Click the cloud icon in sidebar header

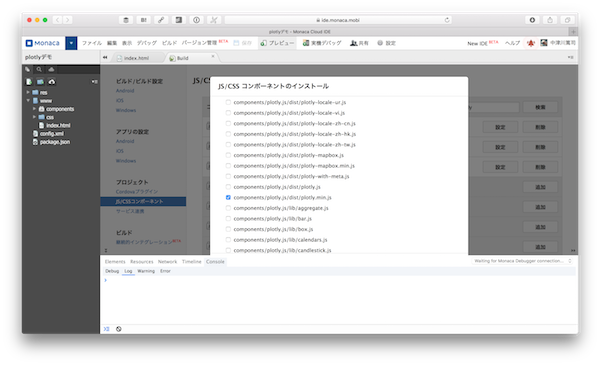click(51, 69)
